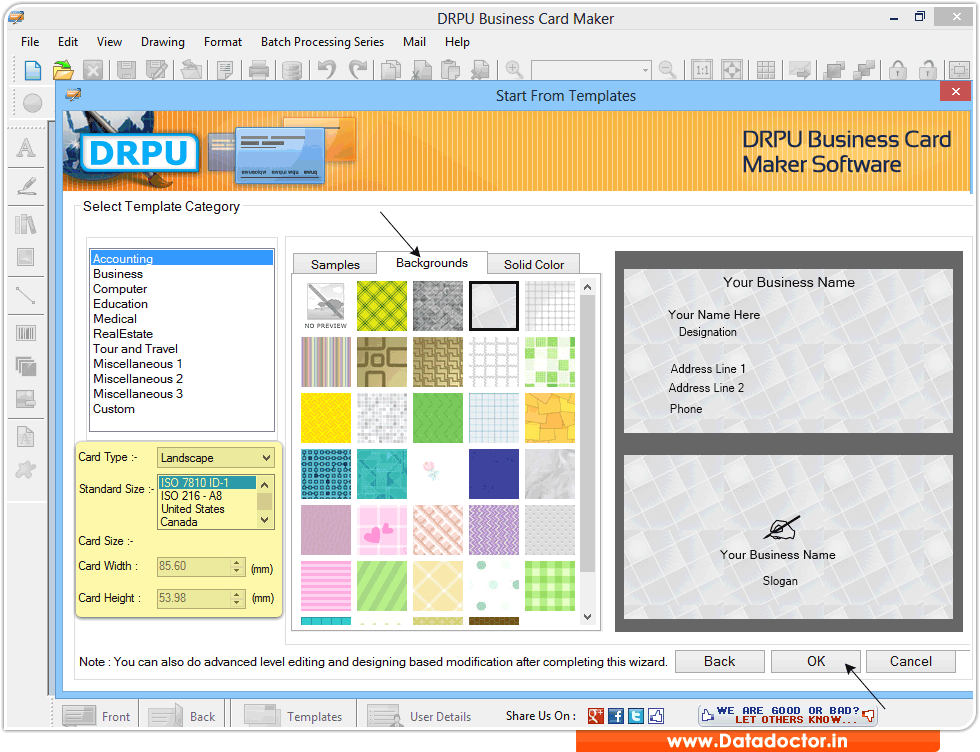Select 'Custom' template category

[113, 409]
